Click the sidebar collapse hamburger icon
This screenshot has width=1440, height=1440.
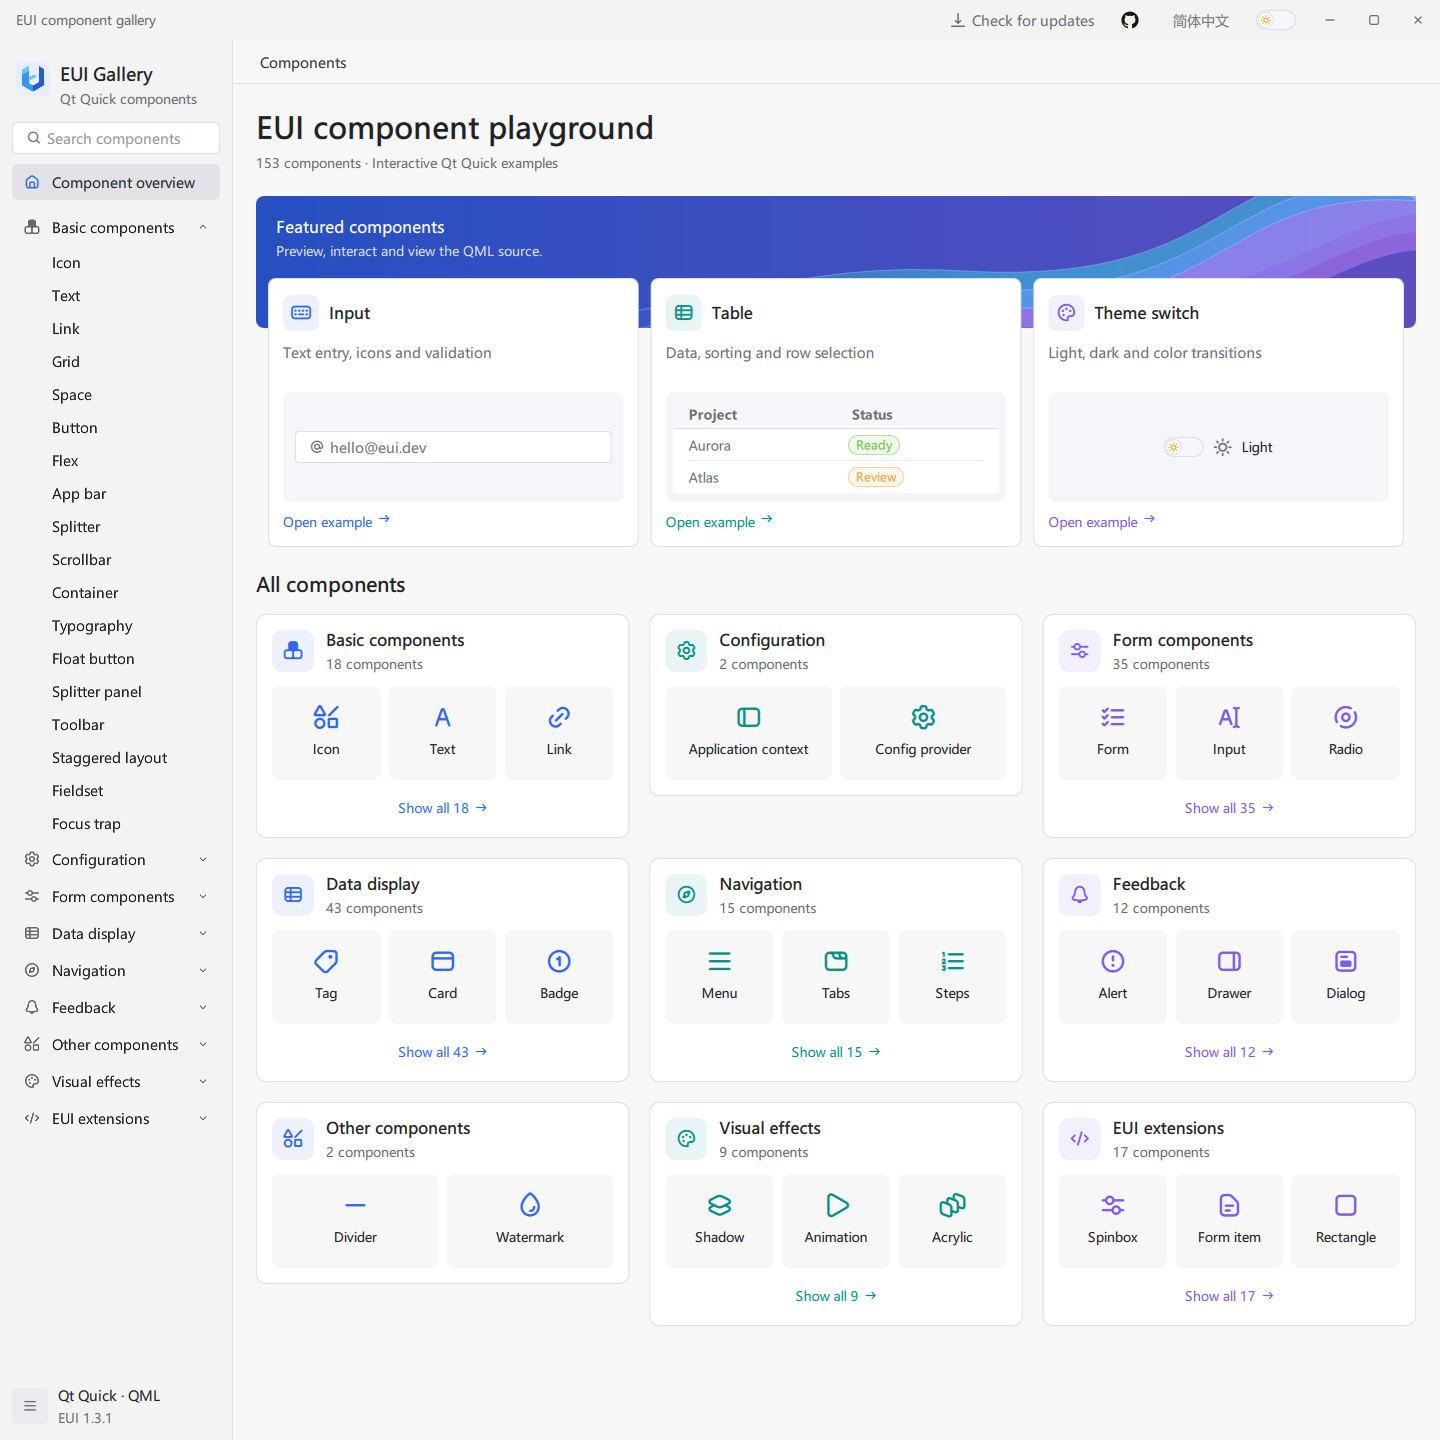(x=30, y=1406)
